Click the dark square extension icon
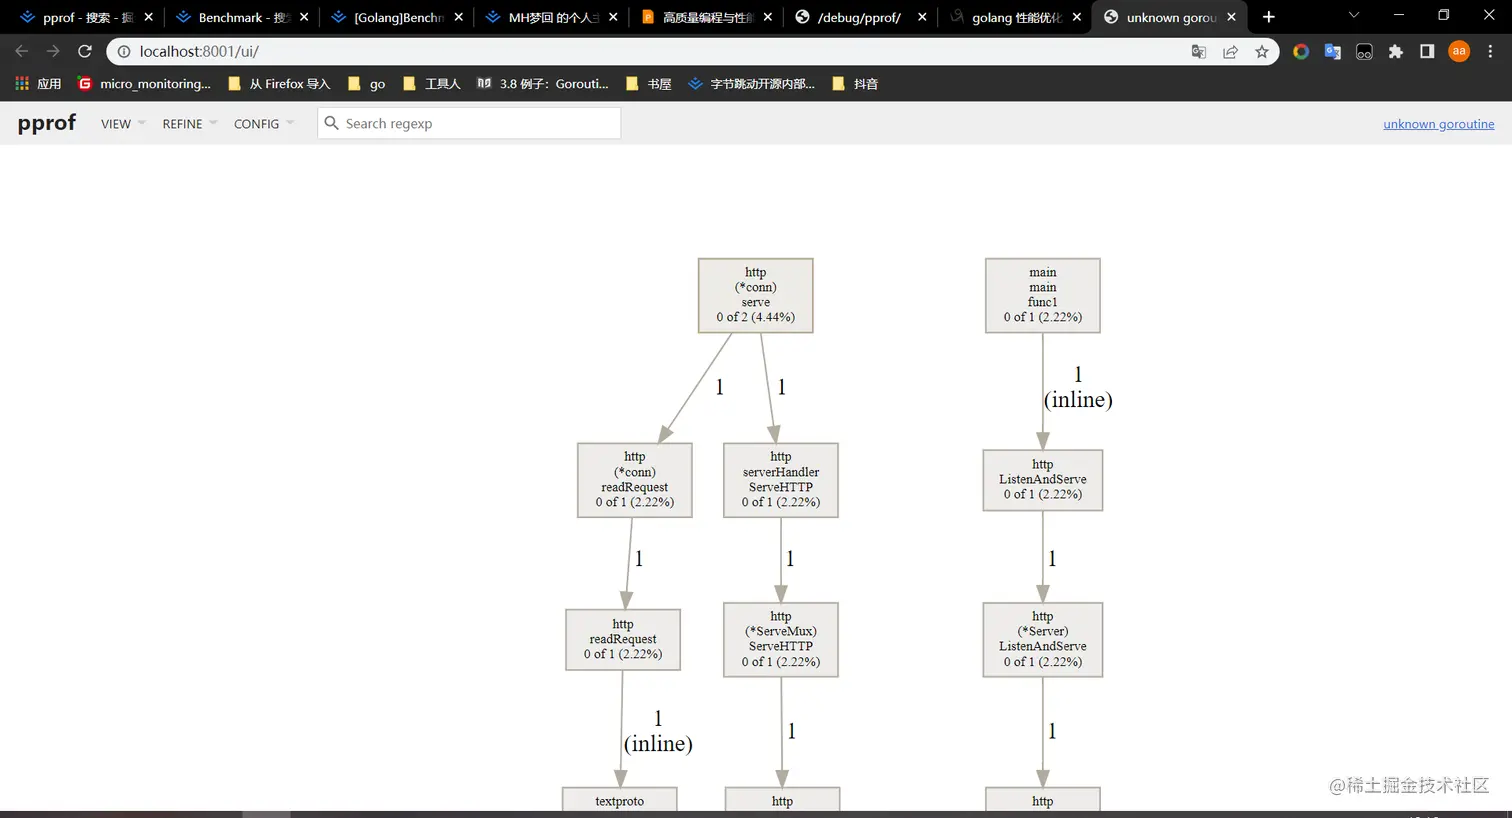The width and height of the screenshot is (1512, 818). 1364,51
